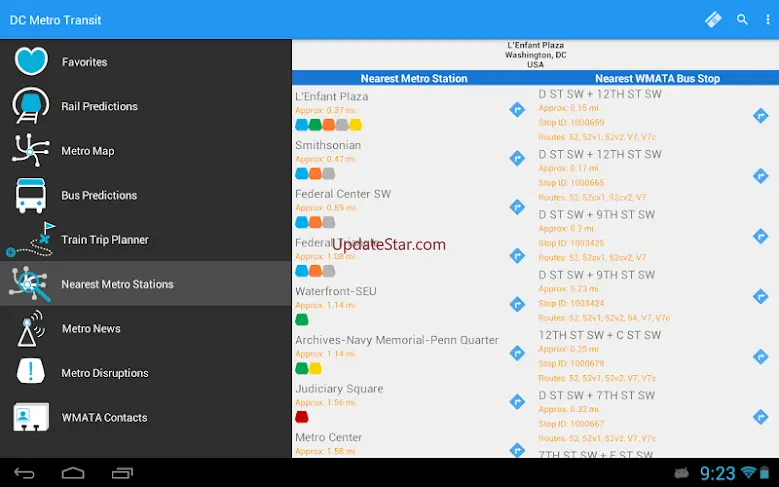Click Nearest Metro Station column header
The height and width of the screenshot is (487, 779).
(414, 79)
